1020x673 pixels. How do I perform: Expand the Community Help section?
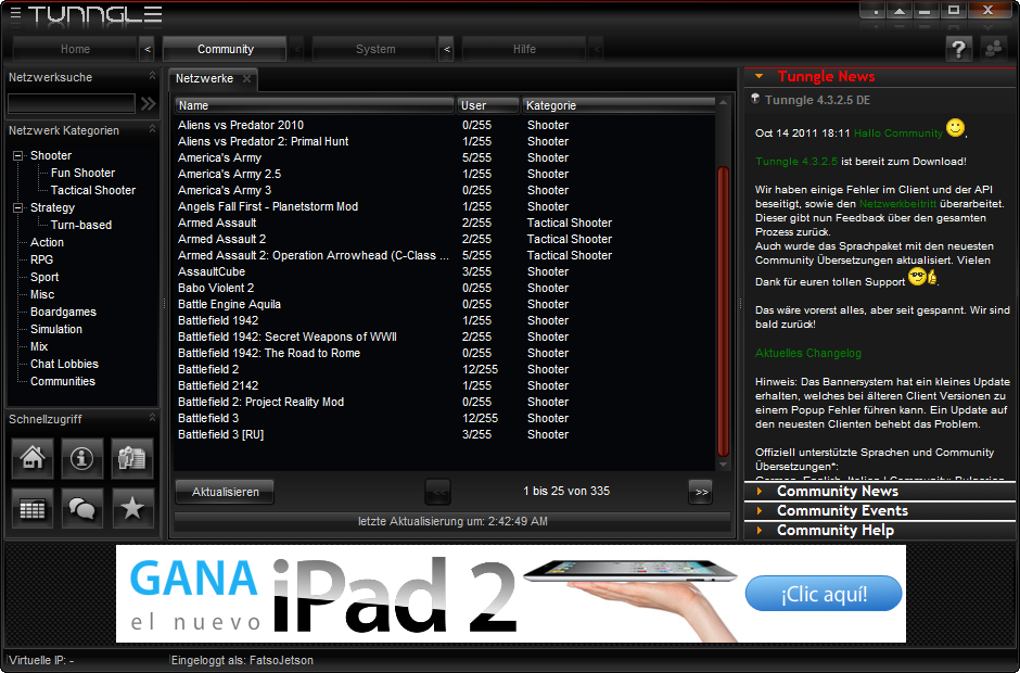pyautogui.click(x=758, y=531)
